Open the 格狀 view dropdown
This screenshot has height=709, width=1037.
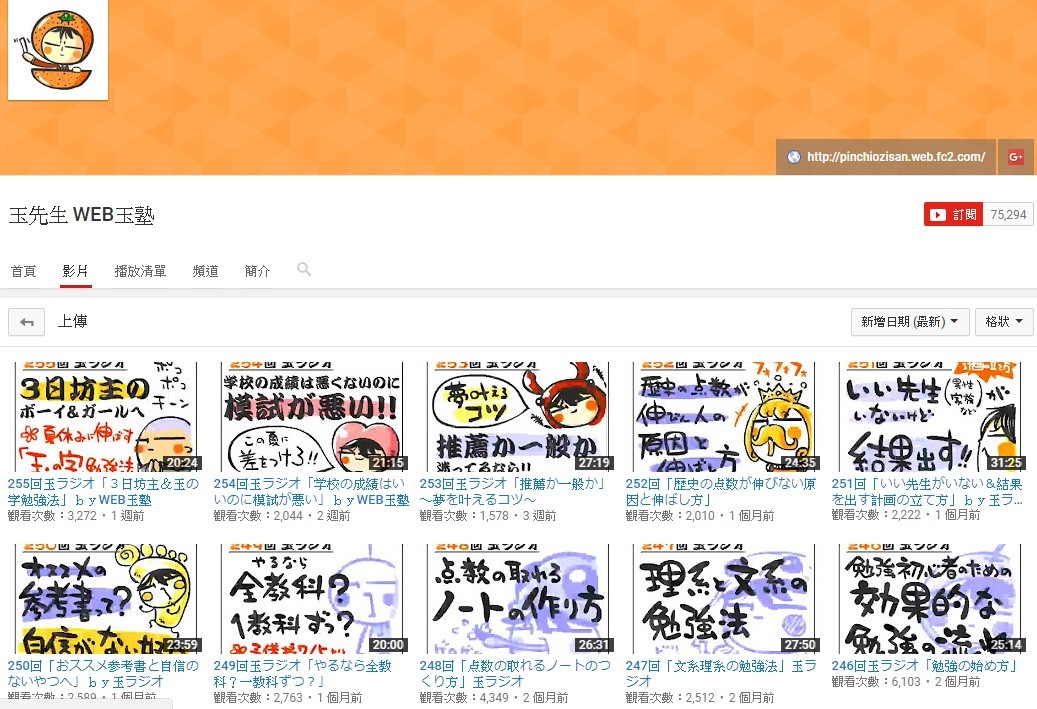(1004, 322)
